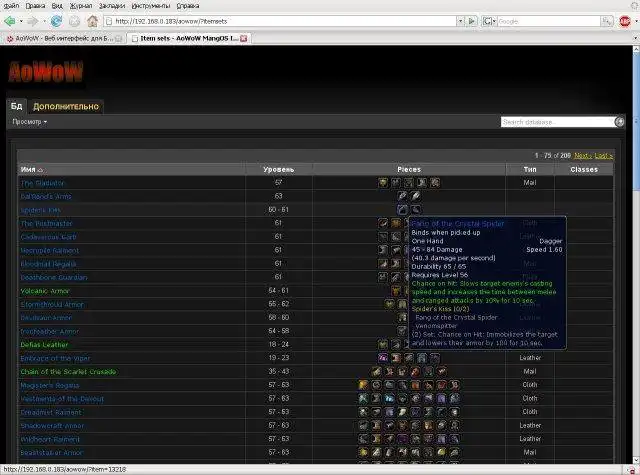Open first piece icon of Magister's Regalia row

363,385
